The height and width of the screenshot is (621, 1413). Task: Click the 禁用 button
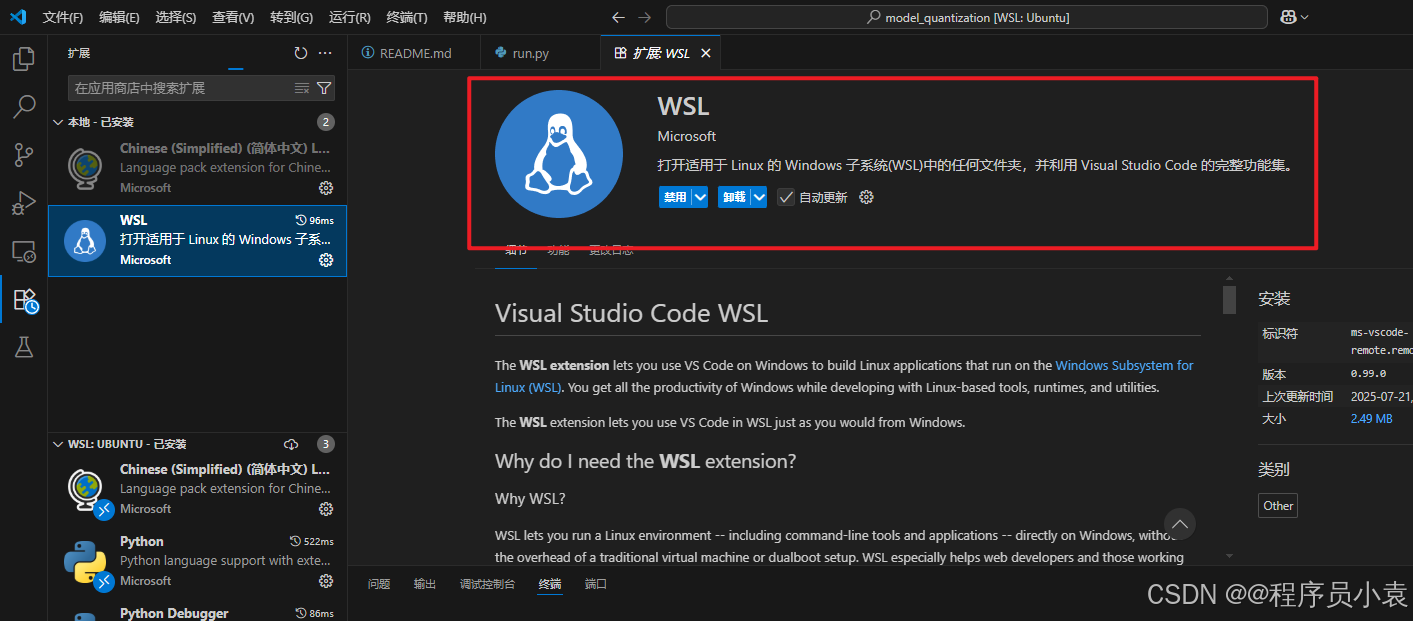pos(675,197)
